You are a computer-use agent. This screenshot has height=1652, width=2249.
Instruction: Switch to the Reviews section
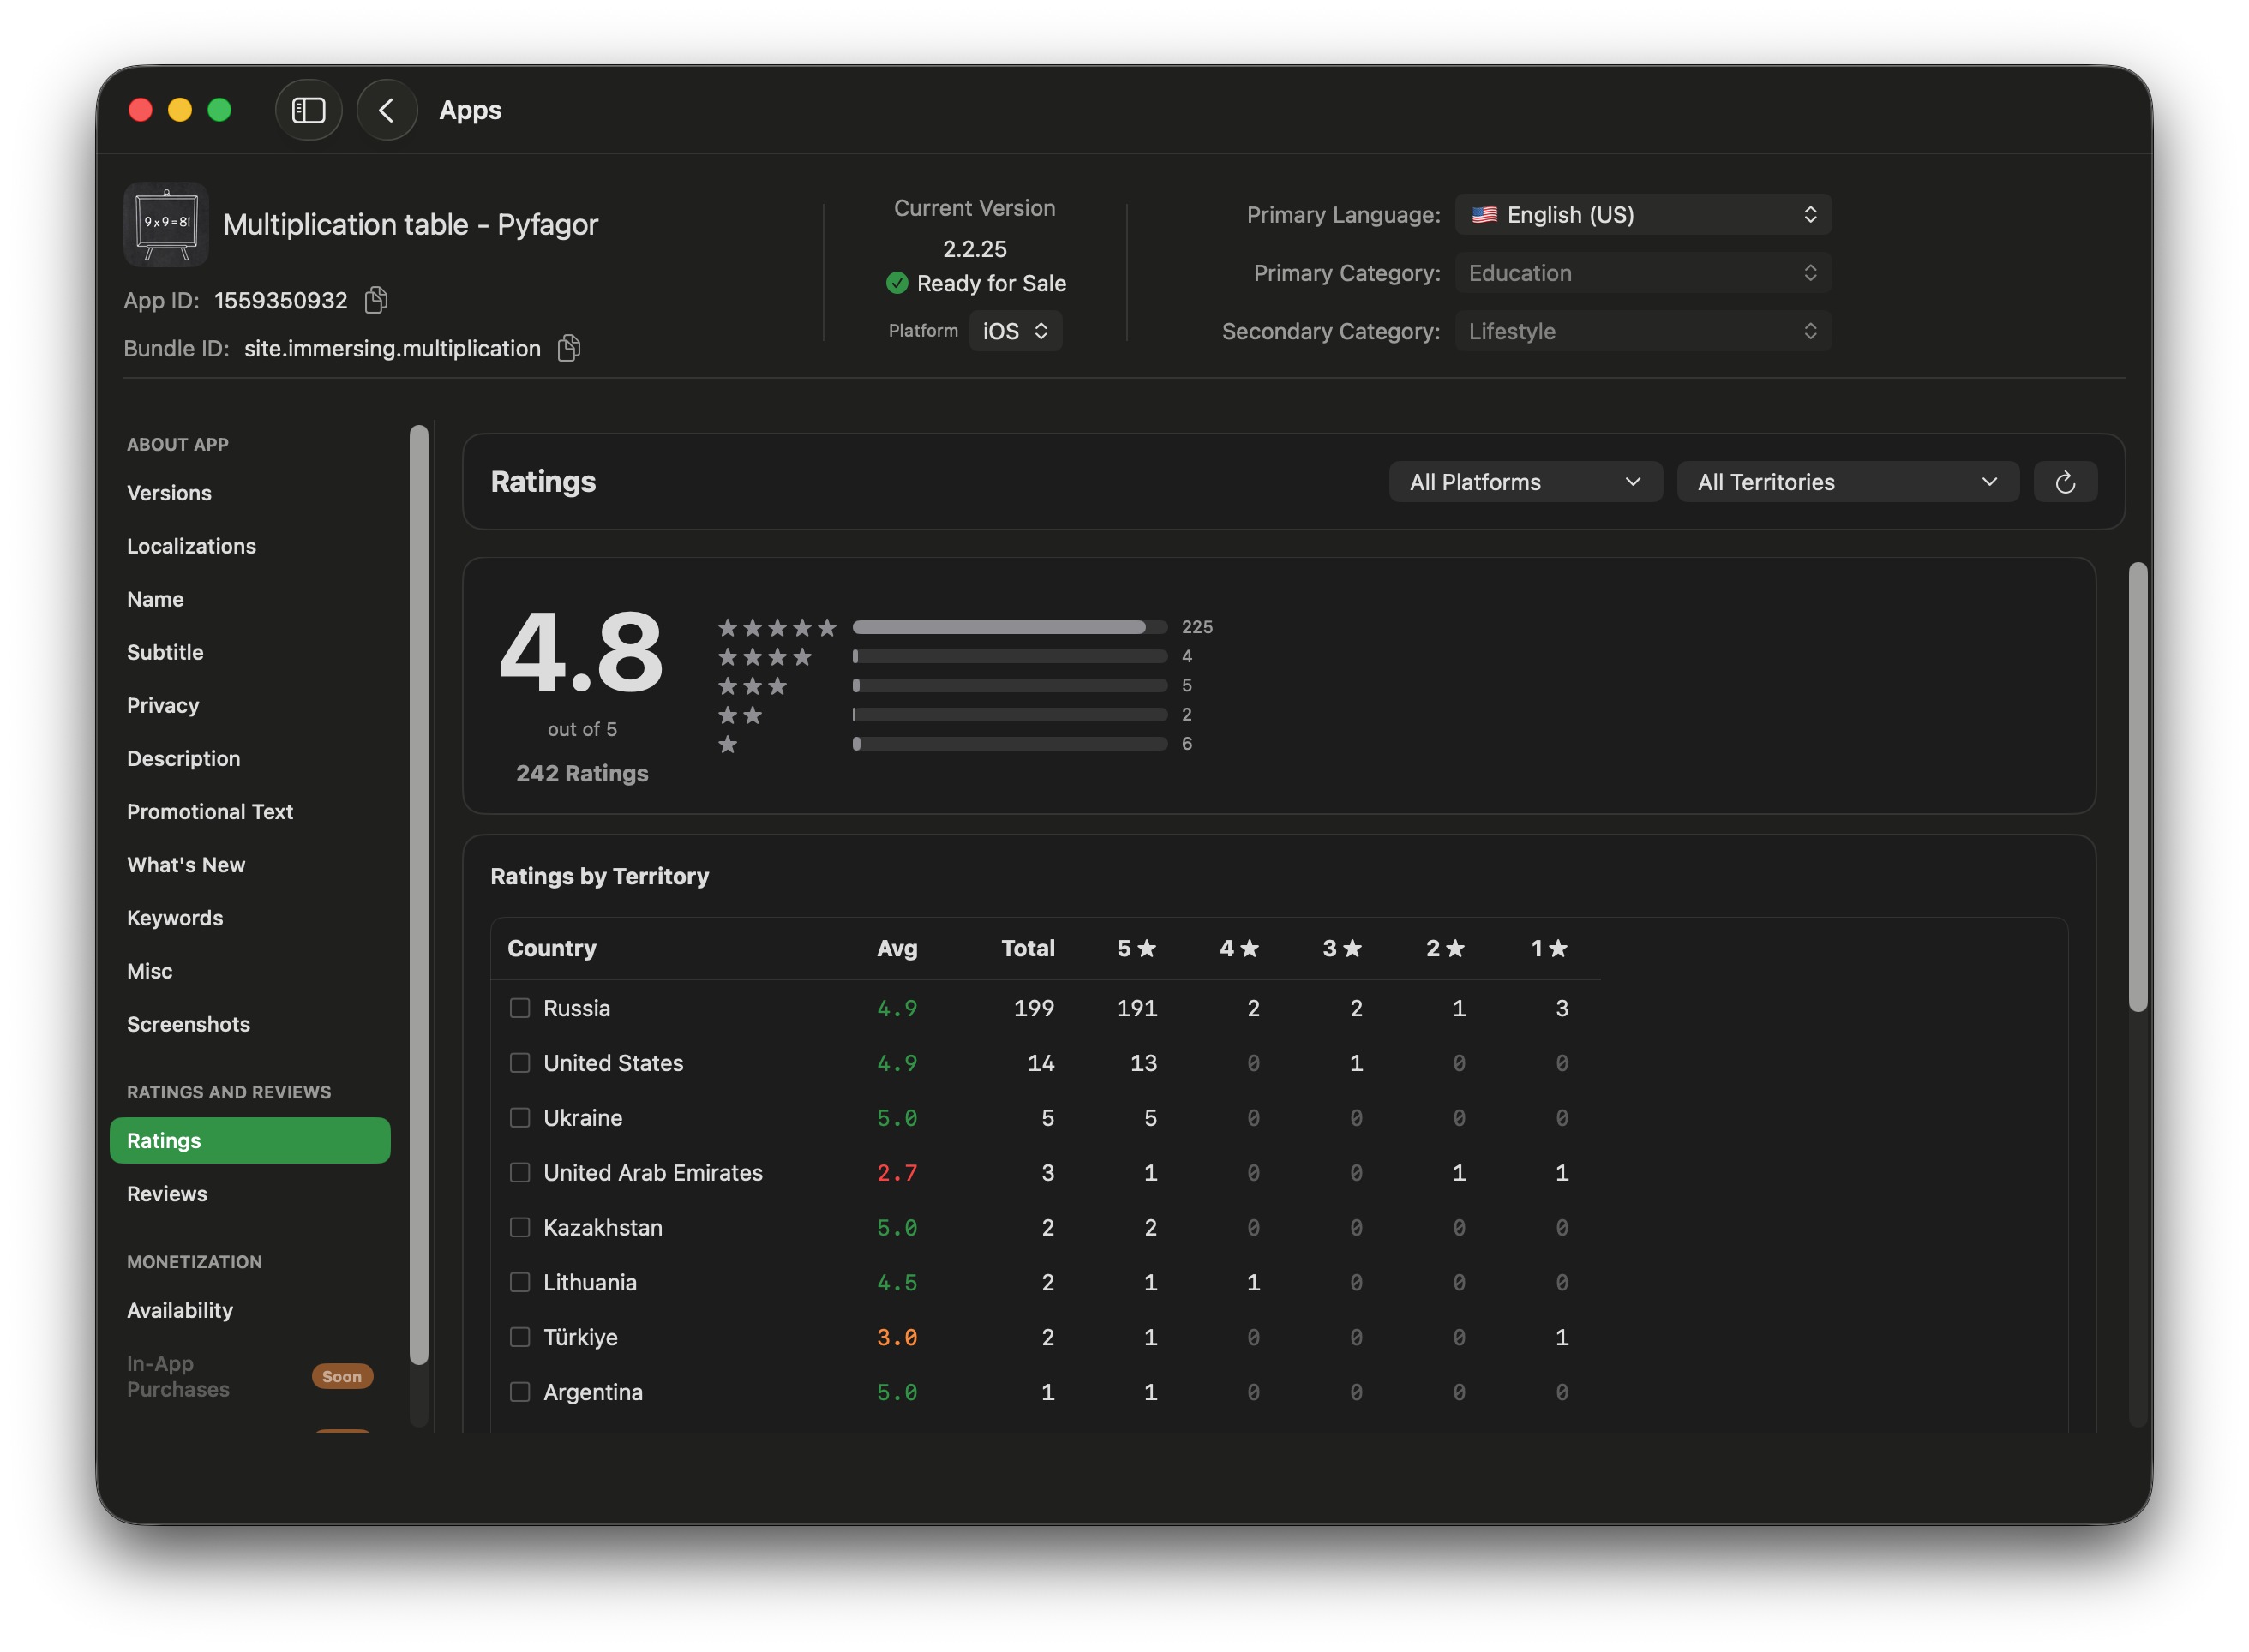[167, 1193]
